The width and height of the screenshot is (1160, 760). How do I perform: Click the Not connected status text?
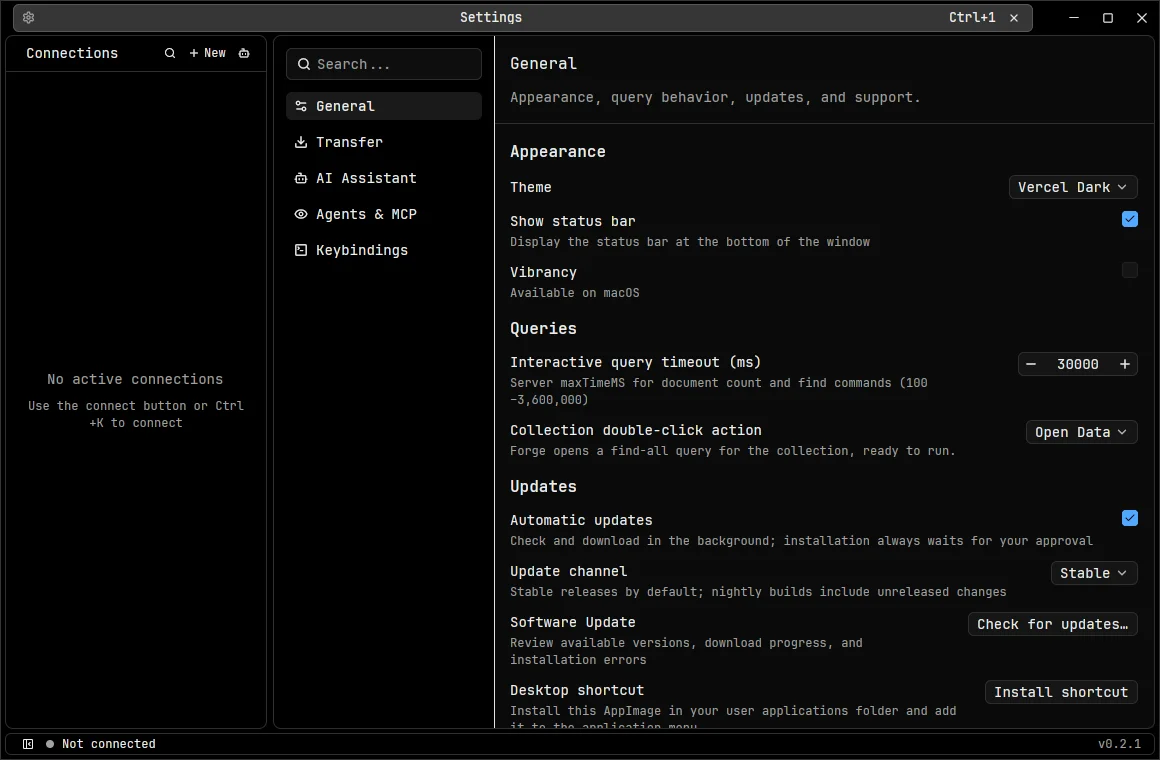109,744
